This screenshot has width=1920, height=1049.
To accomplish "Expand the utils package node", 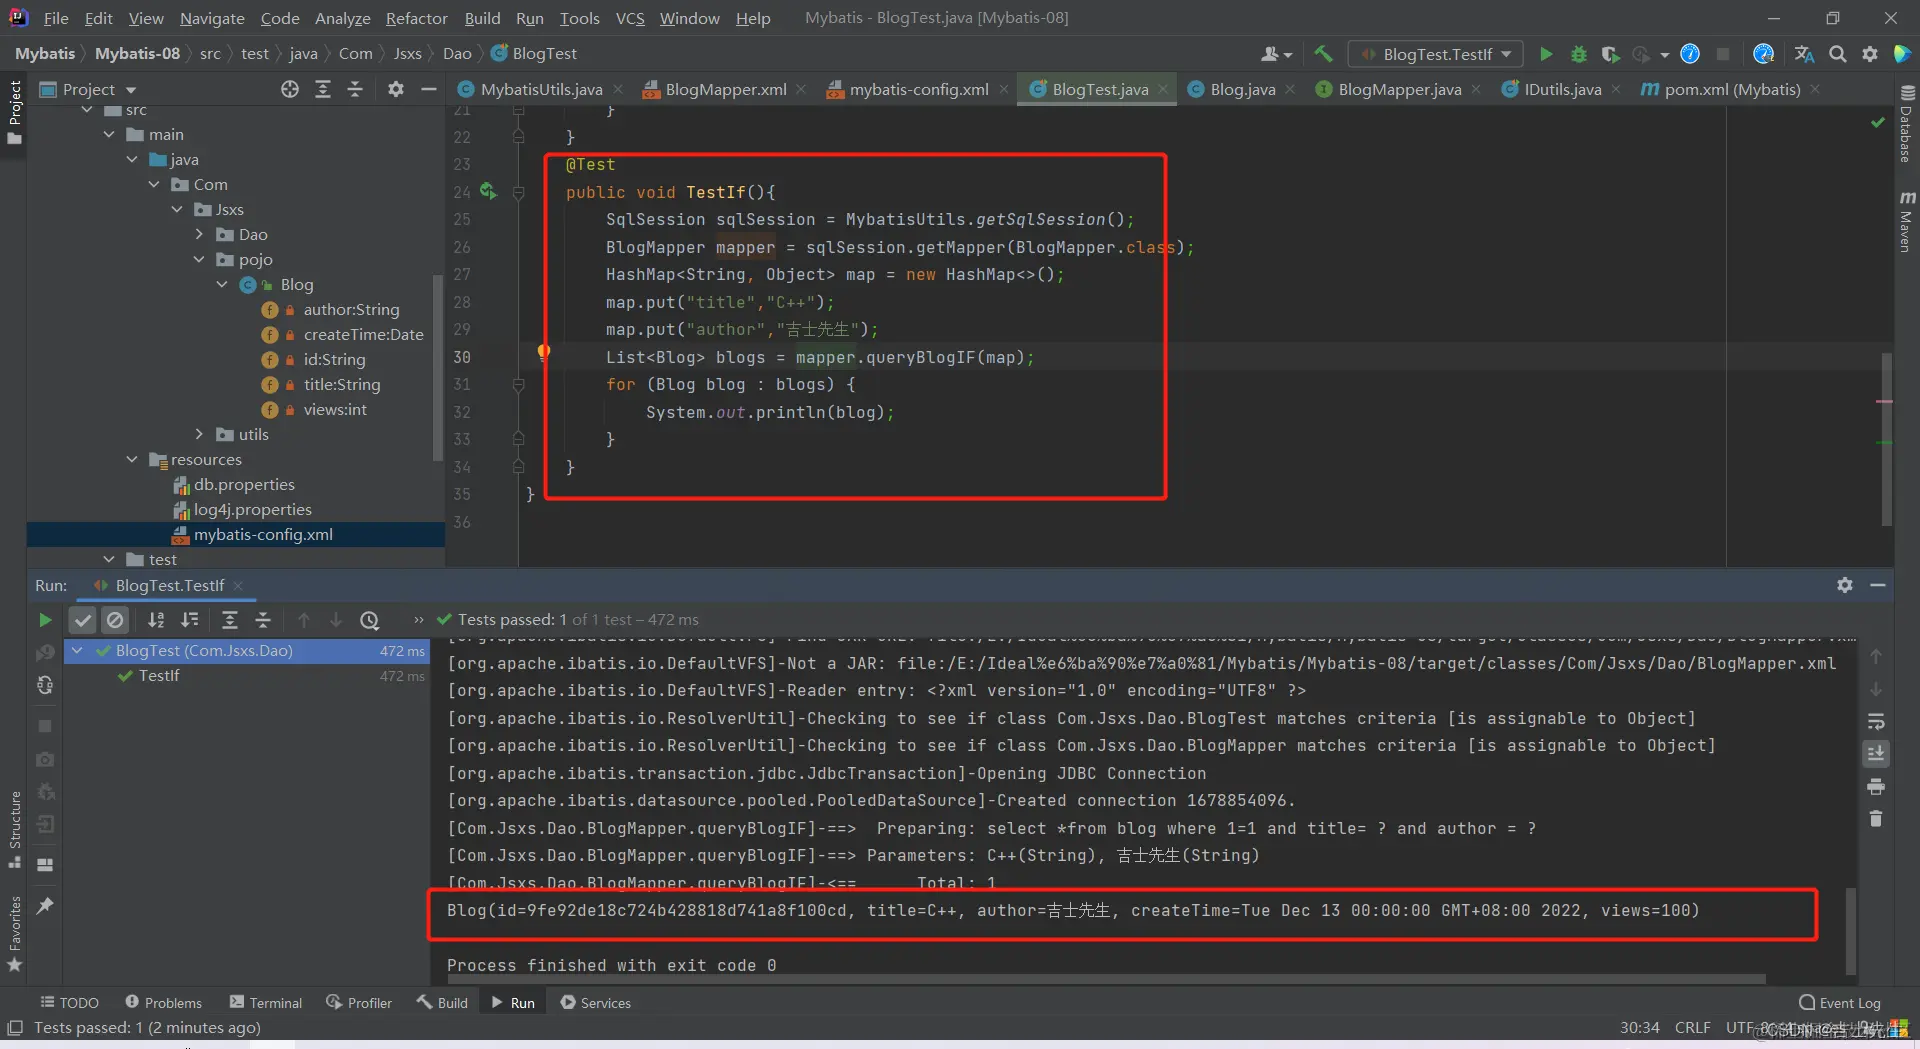I will [199, 434].
